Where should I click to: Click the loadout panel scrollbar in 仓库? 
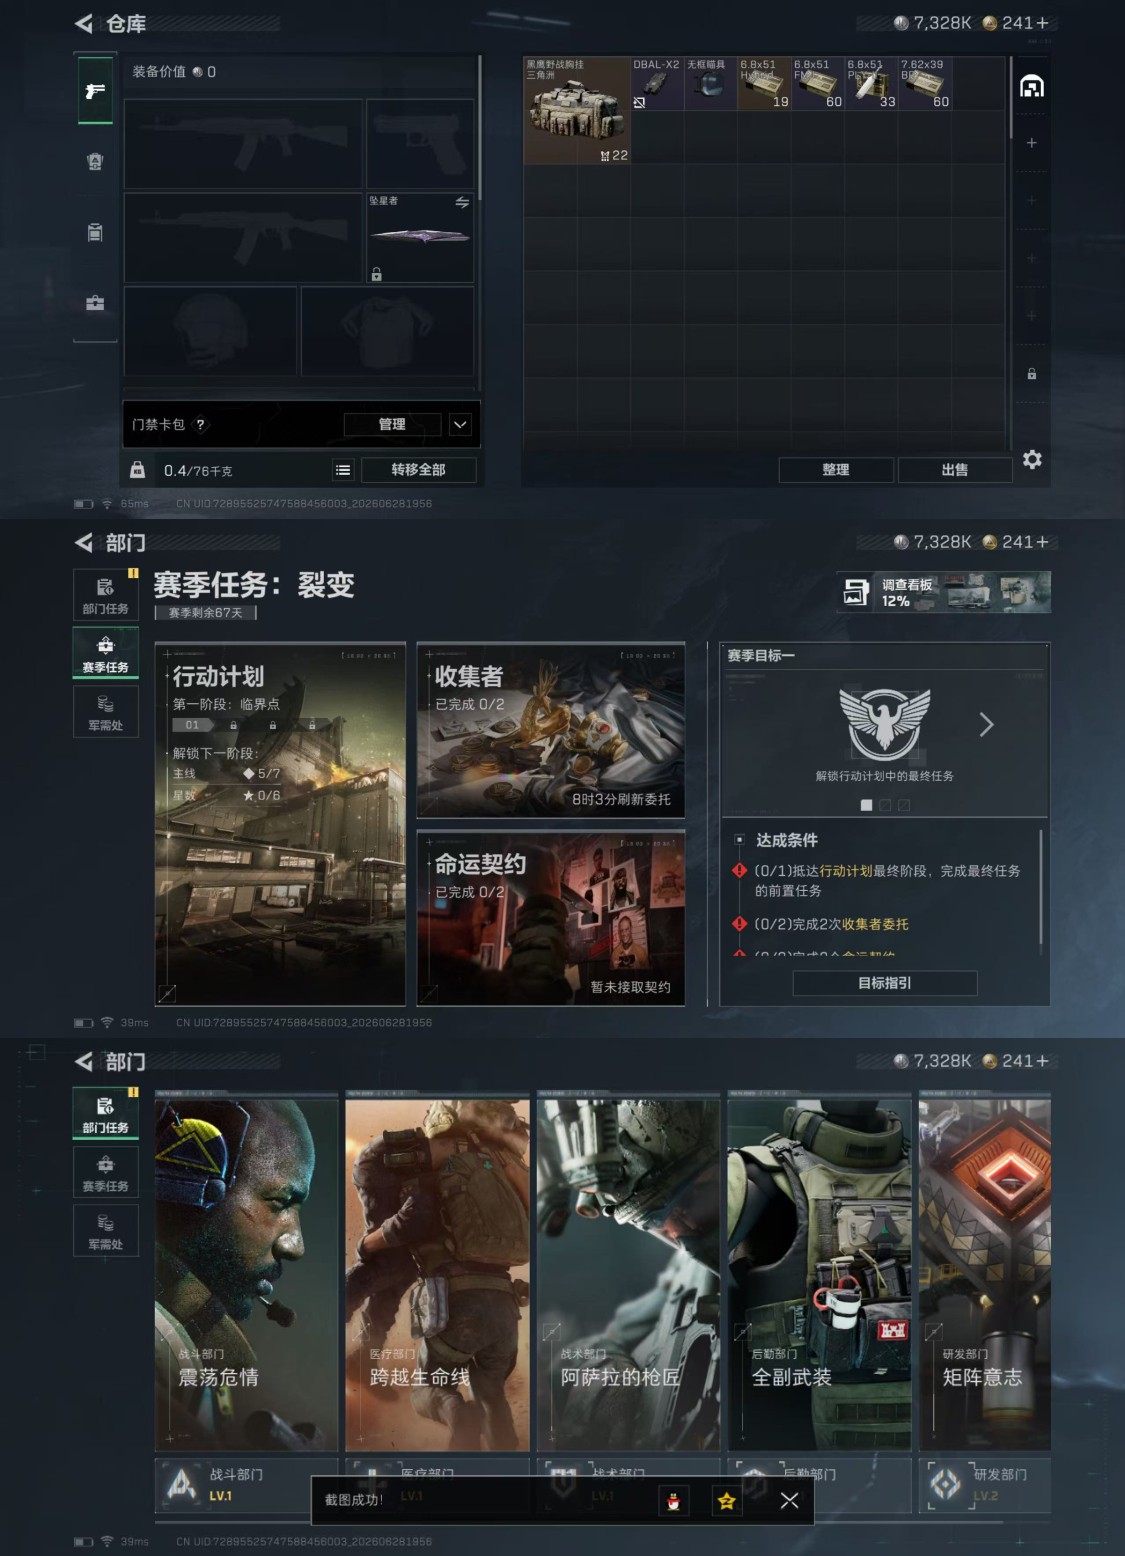[x=480, y=127]
